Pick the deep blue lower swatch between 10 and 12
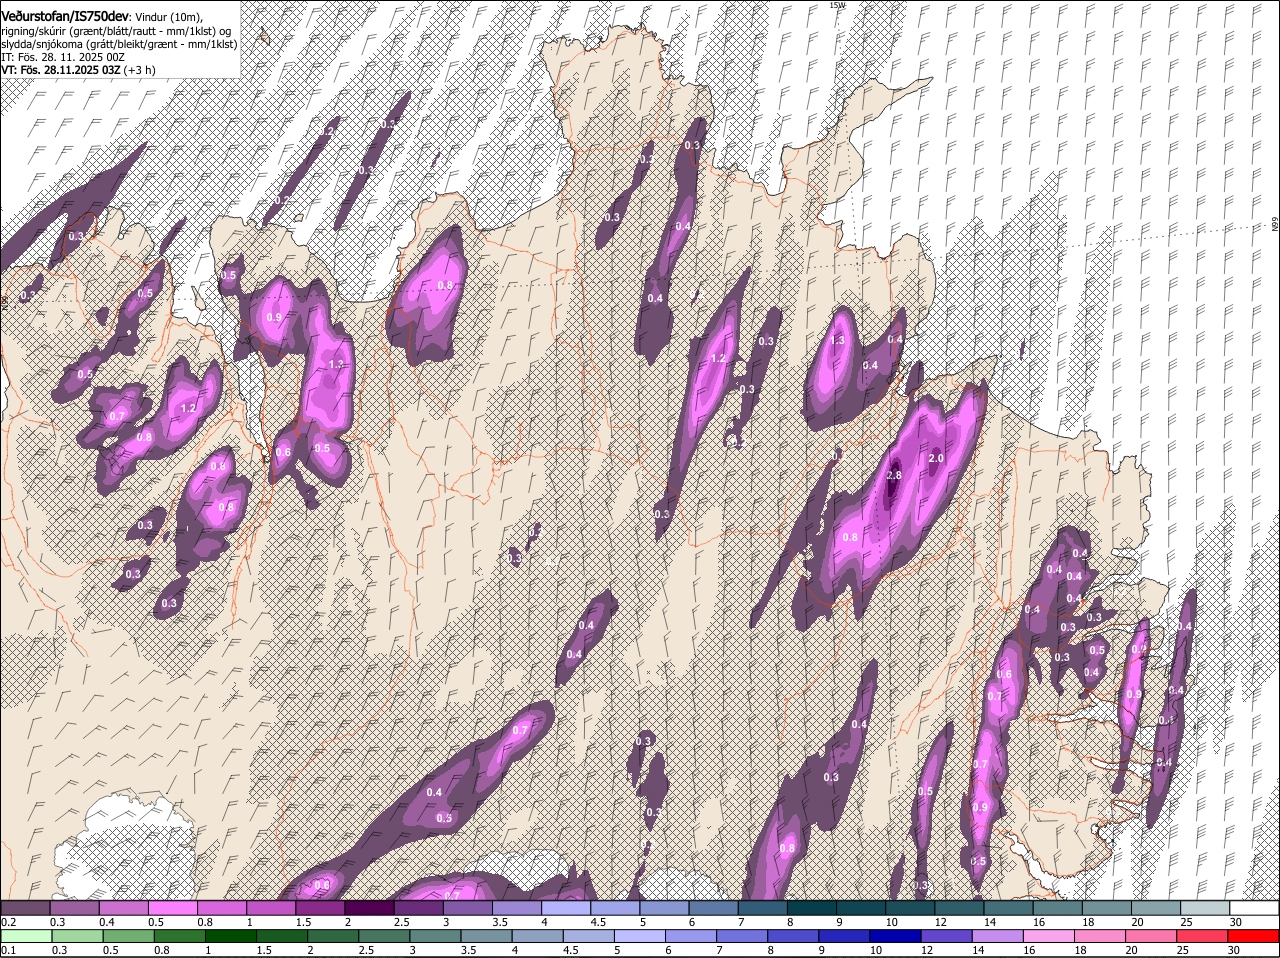 point(897,936)
